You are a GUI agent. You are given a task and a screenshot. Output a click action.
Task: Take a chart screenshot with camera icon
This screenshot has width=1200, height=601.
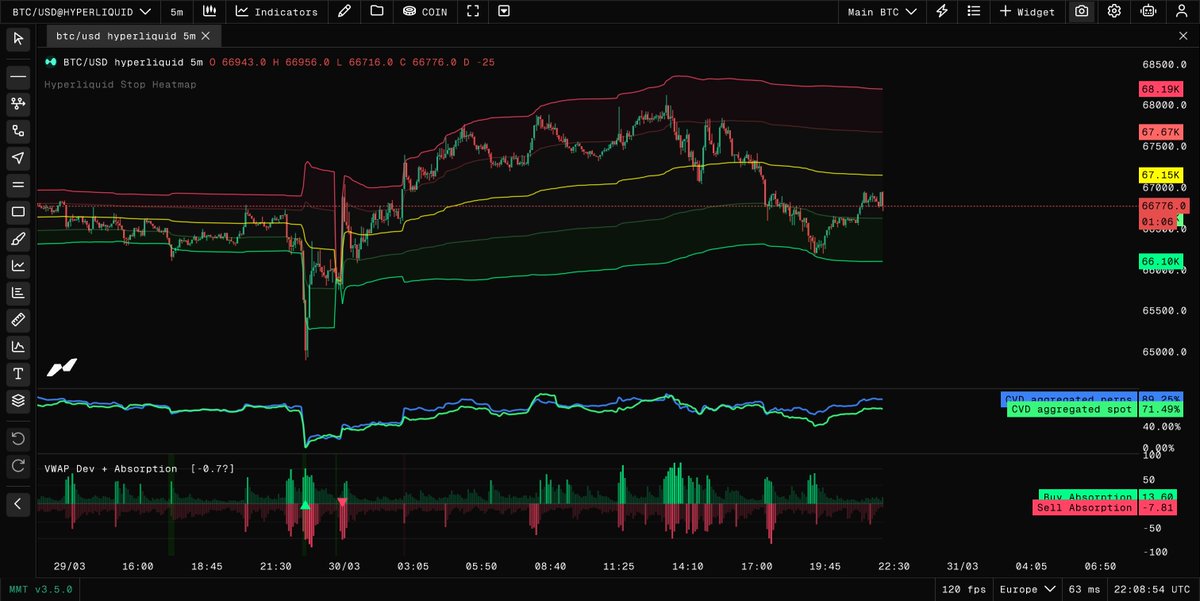point(1081,11)
